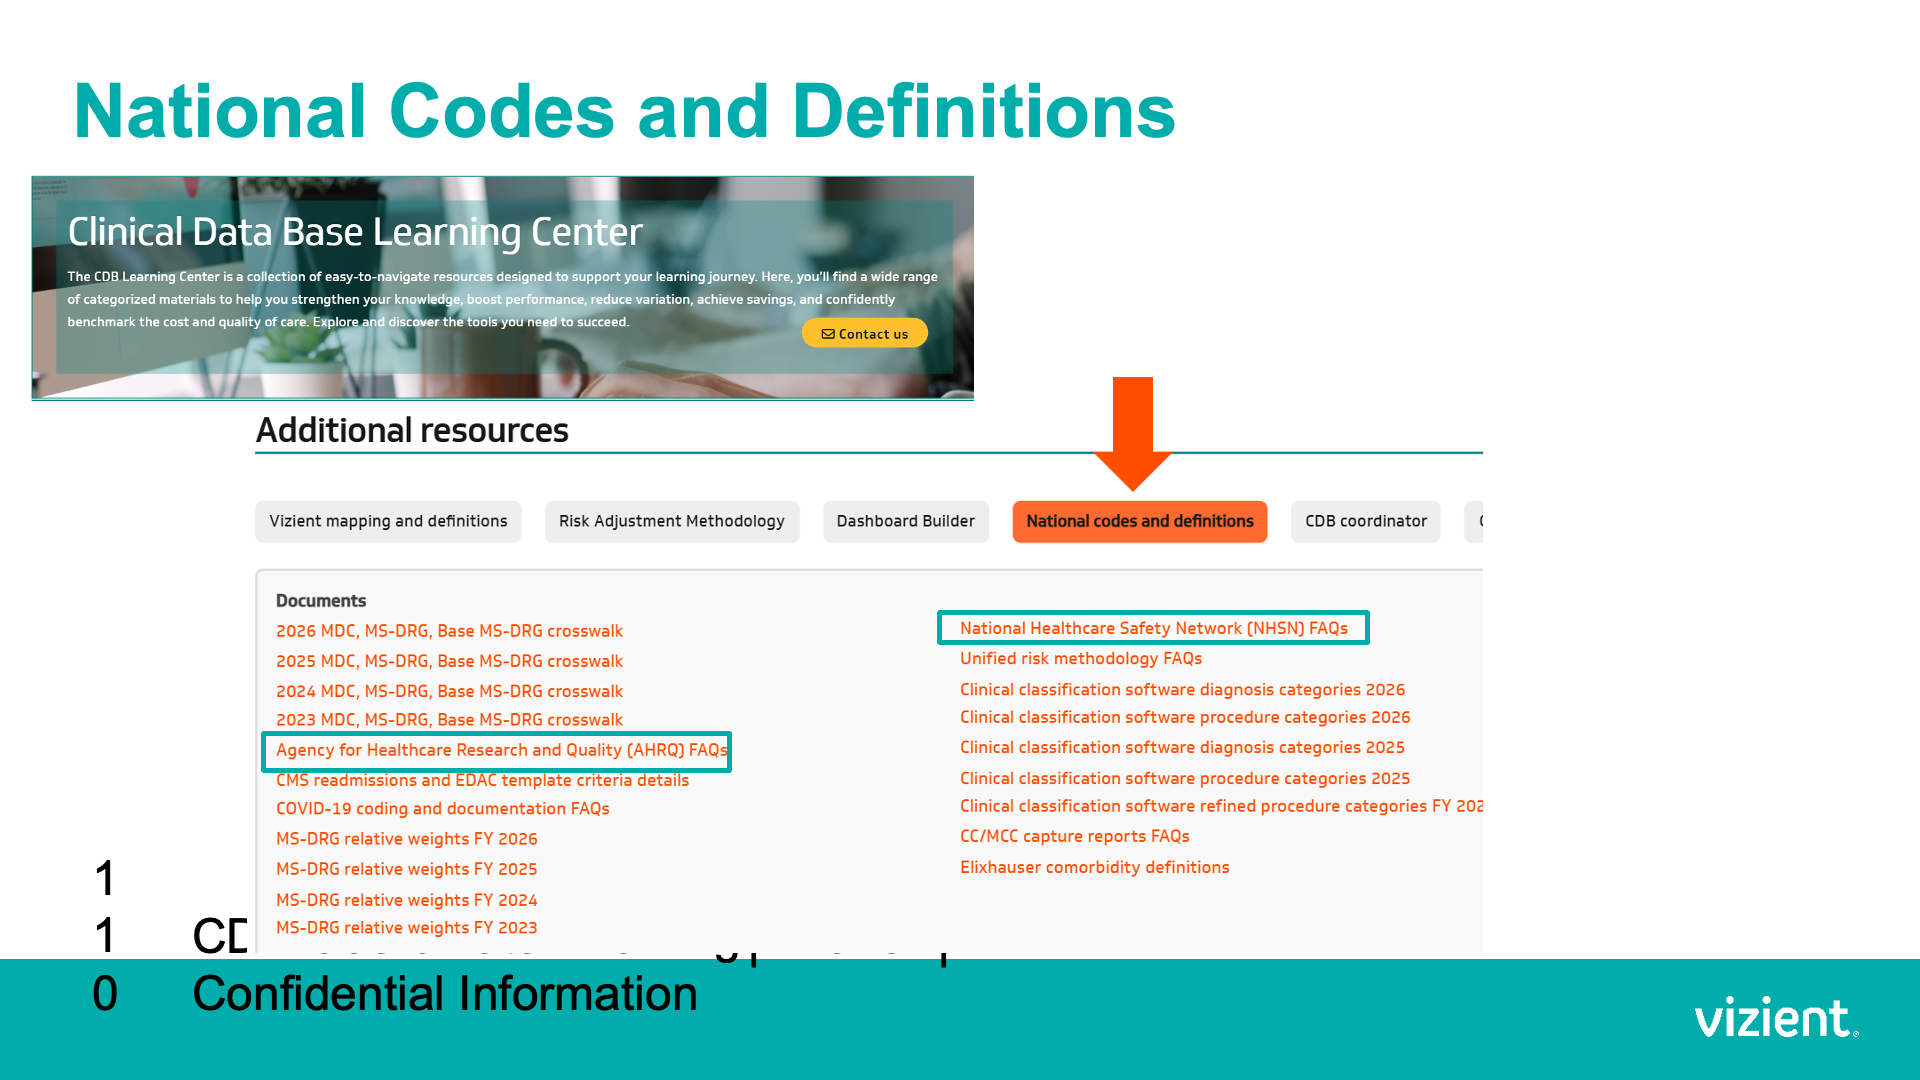Open 2025 MDC, MS-DRG crosswalk link
The width and height of the screenshot is (1920, 1080).
pos(449,661)
